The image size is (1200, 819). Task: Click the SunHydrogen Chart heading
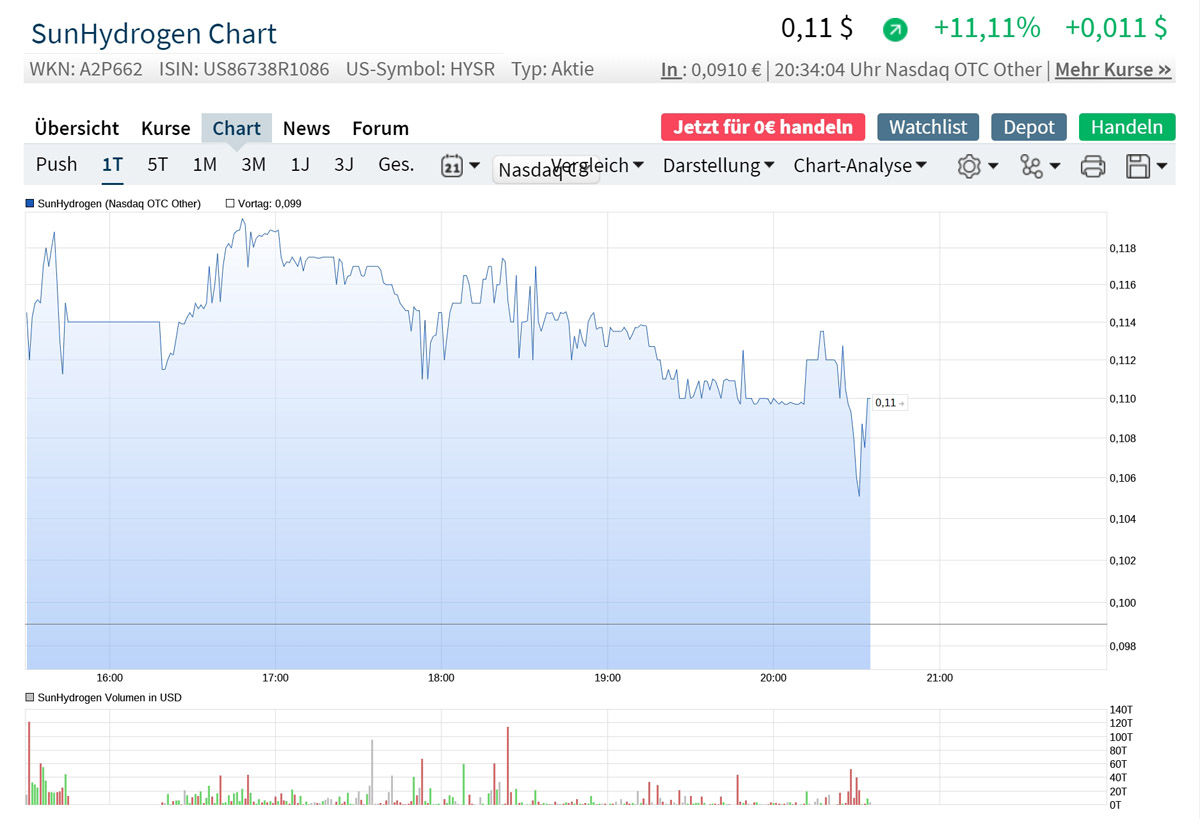[154, 33]
